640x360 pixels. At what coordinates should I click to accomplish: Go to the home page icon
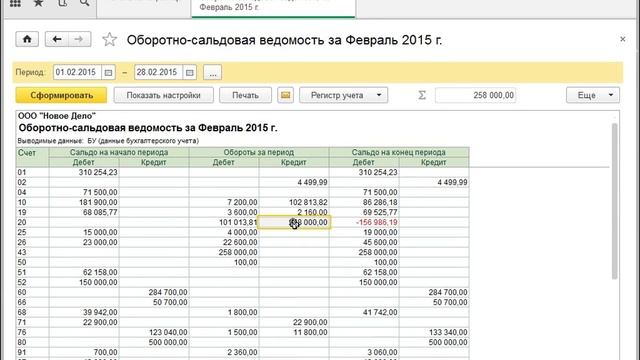coord(27,39)
